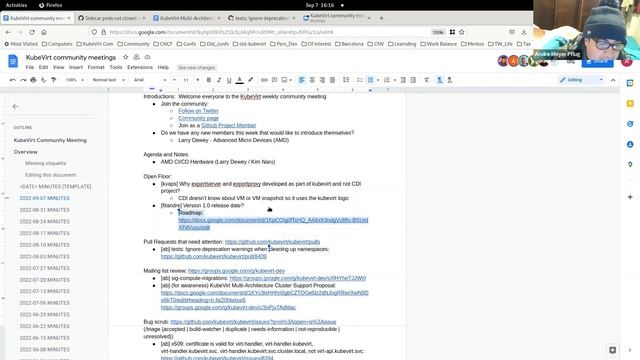Toggle the bulleted list
The width and height of the screenshot is (640, 360).
pos(370,80)
